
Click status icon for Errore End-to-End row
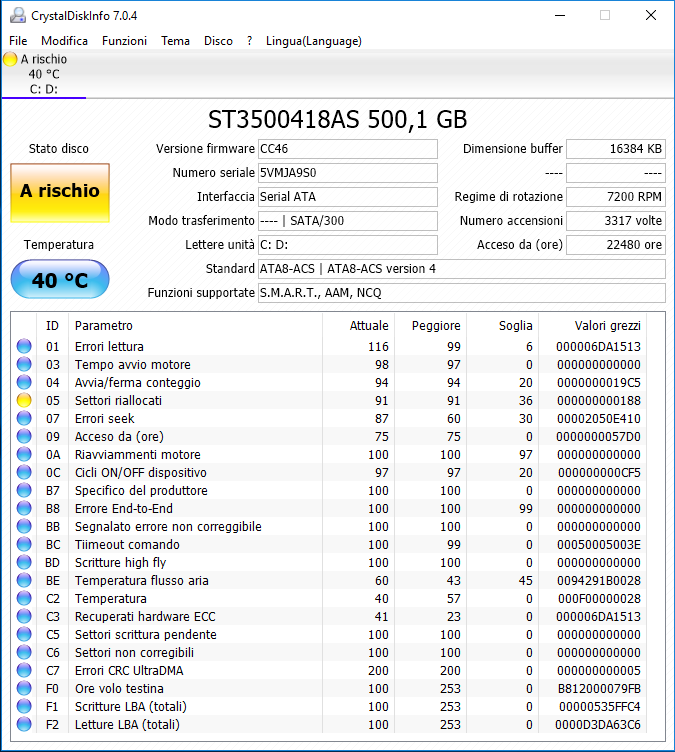coord(24,508)
